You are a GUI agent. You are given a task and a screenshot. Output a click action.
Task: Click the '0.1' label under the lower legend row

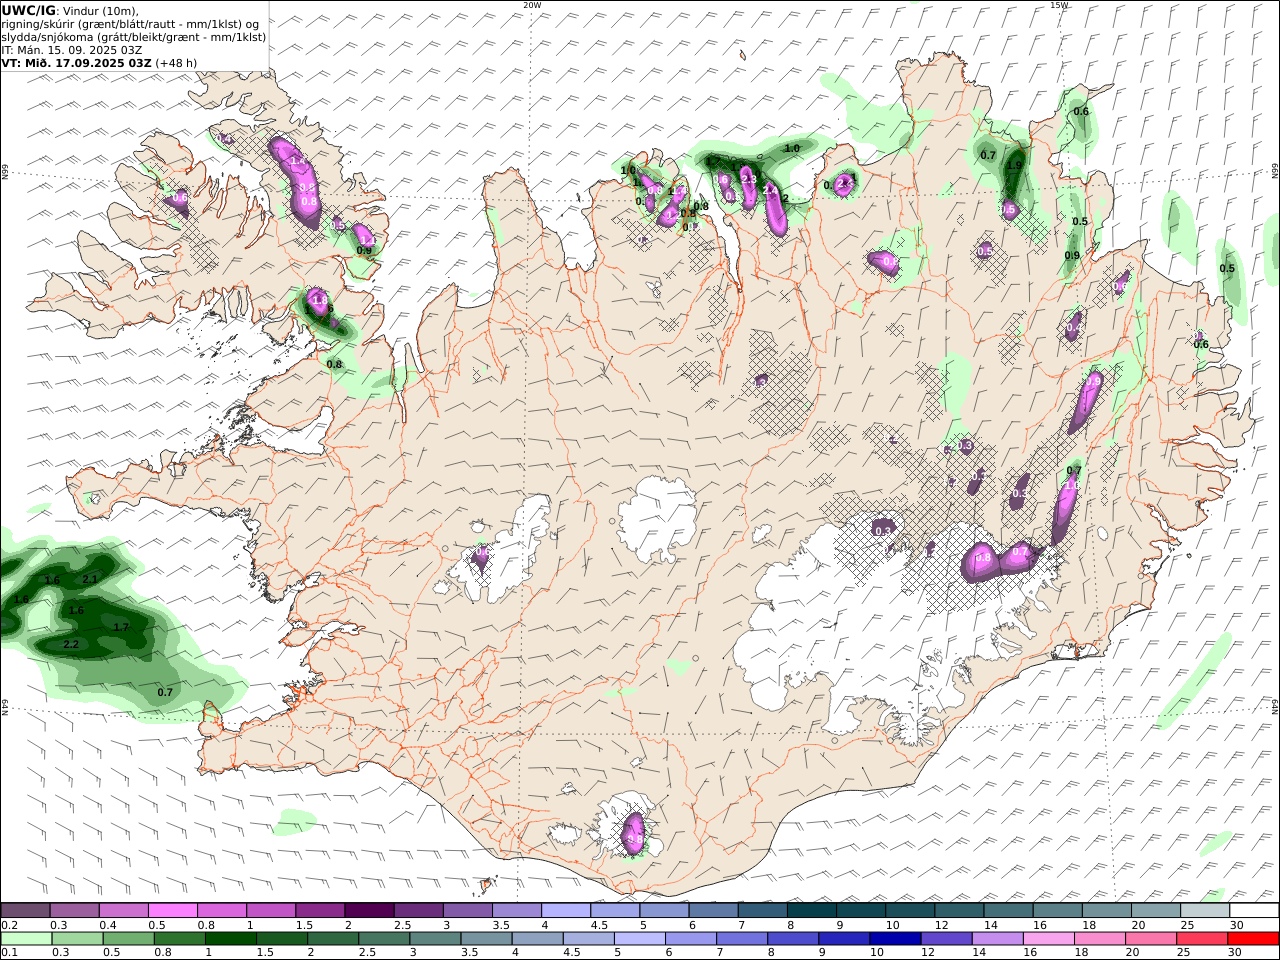(9, 953)
